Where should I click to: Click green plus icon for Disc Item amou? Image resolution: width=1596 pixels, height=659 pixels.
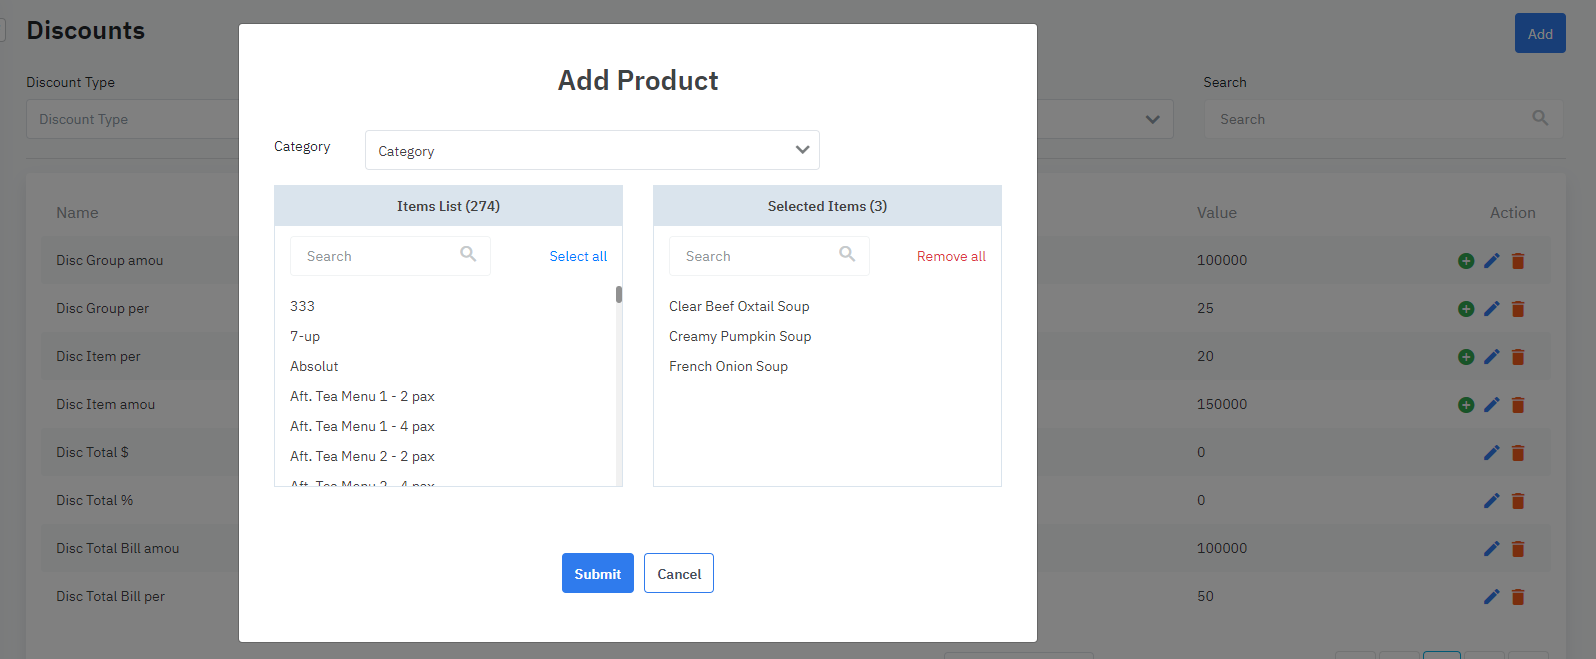[x=1466, y=405]
